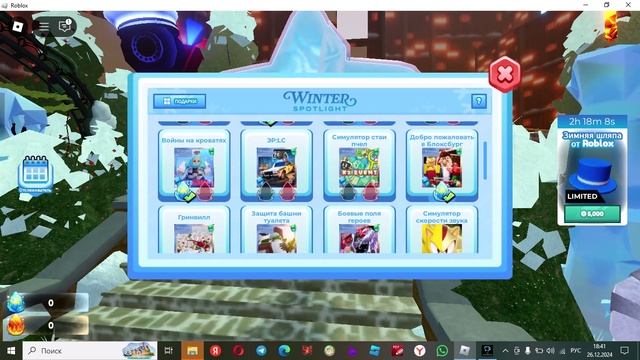Open WhatsApp from the taskbar
Viewport: 640px width, 360px height.
click(x=442, y=351)
